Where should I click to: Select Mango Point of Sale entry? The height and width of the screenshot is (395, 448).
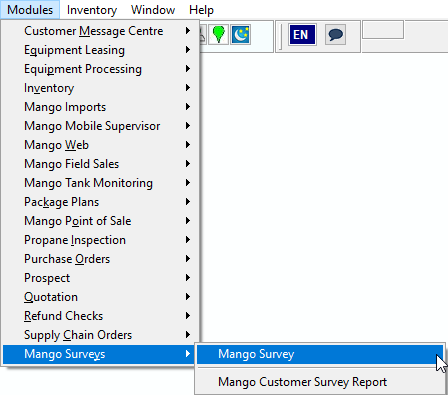[x=100, y=221]
